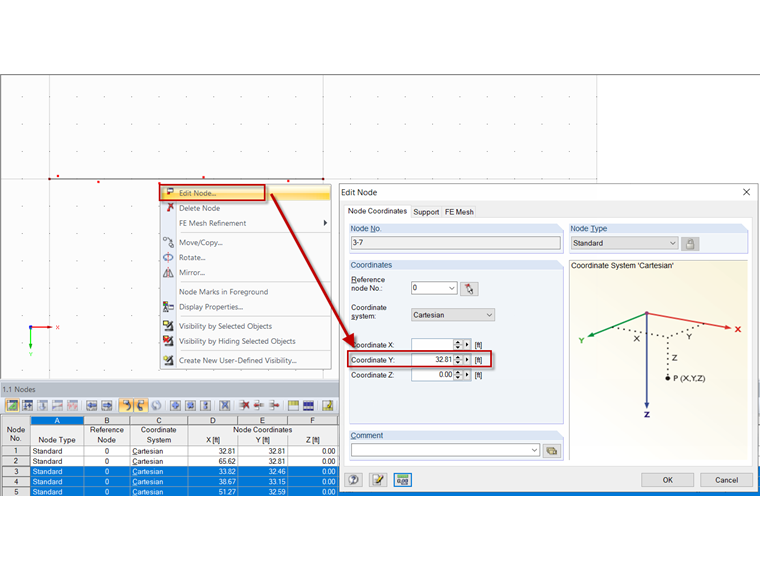Click the right arrow icon in Nodes toolbar
This screenshot has width=760, height=570.
[107, 405]
